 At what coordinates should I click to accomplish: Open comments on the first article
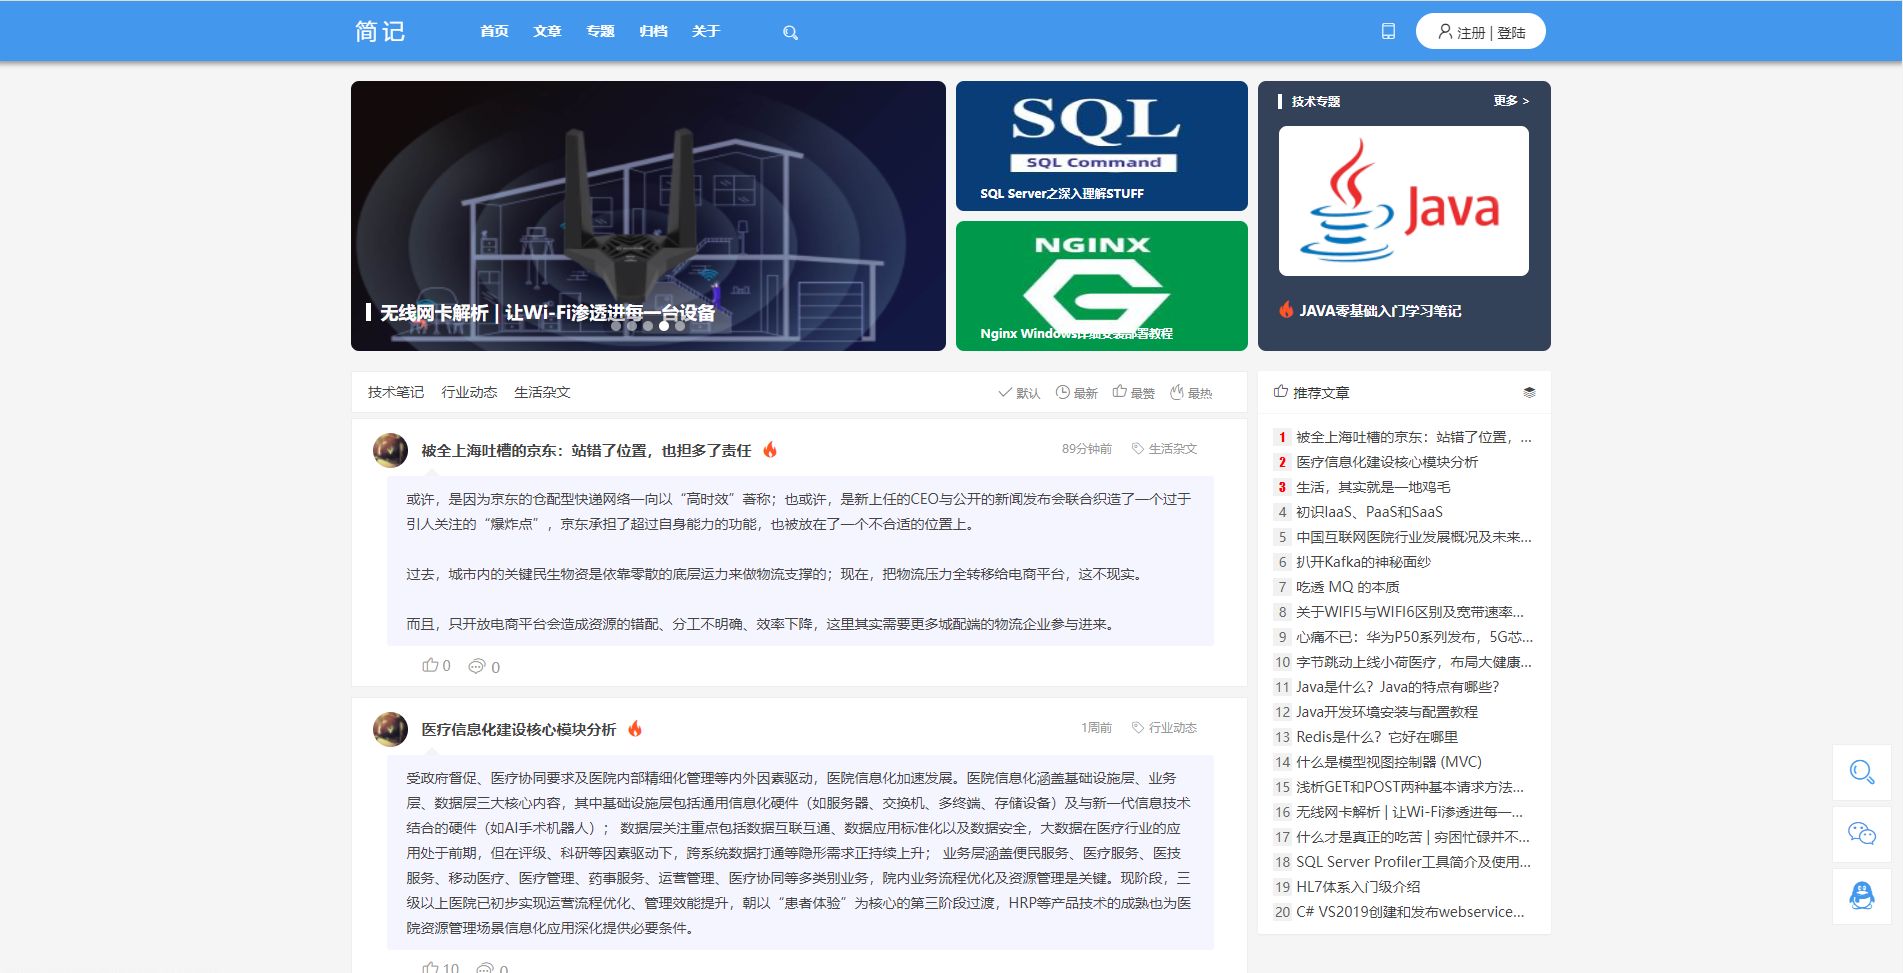click(x=478, y=667)
